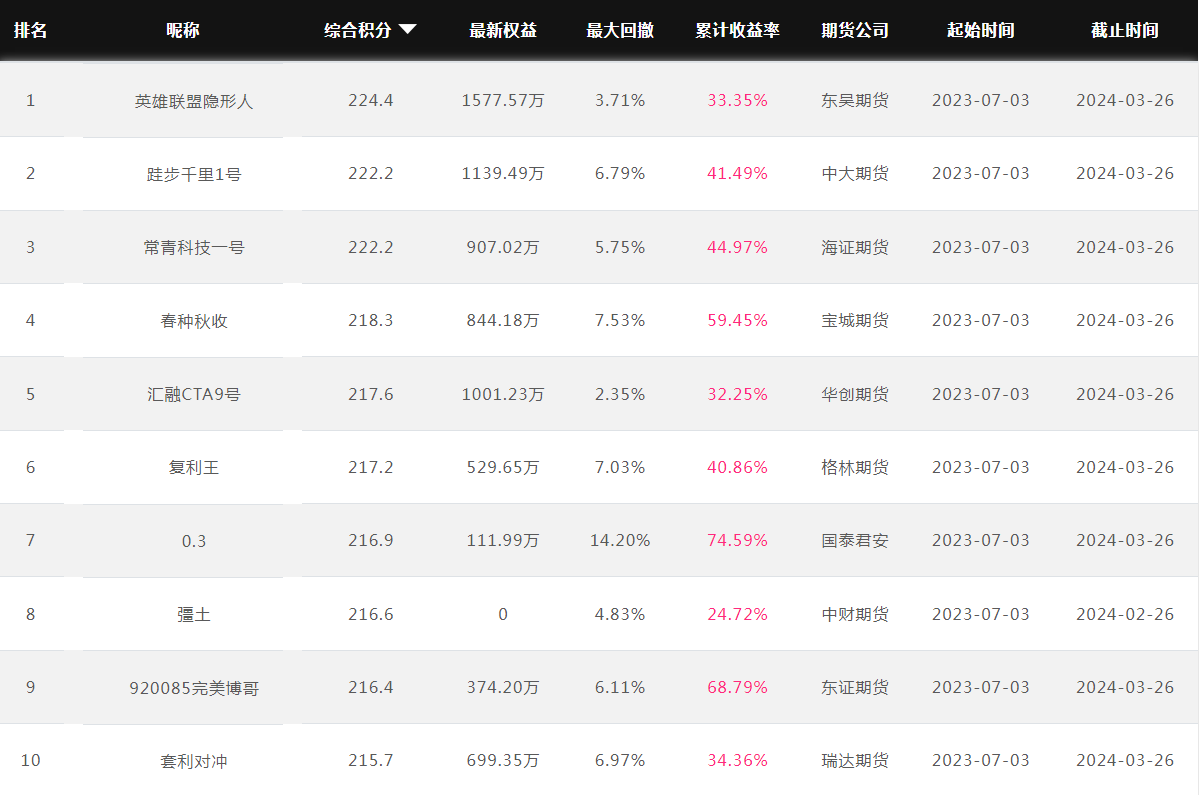Click the 昵称 column header
1199x795 pixels.
pyautogui.click(x=183, y=31)
